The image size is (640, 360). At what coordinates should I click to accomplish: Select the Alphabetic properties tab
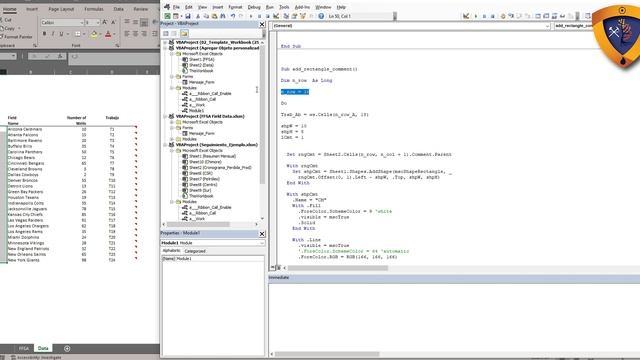click(x=171, y=251)
